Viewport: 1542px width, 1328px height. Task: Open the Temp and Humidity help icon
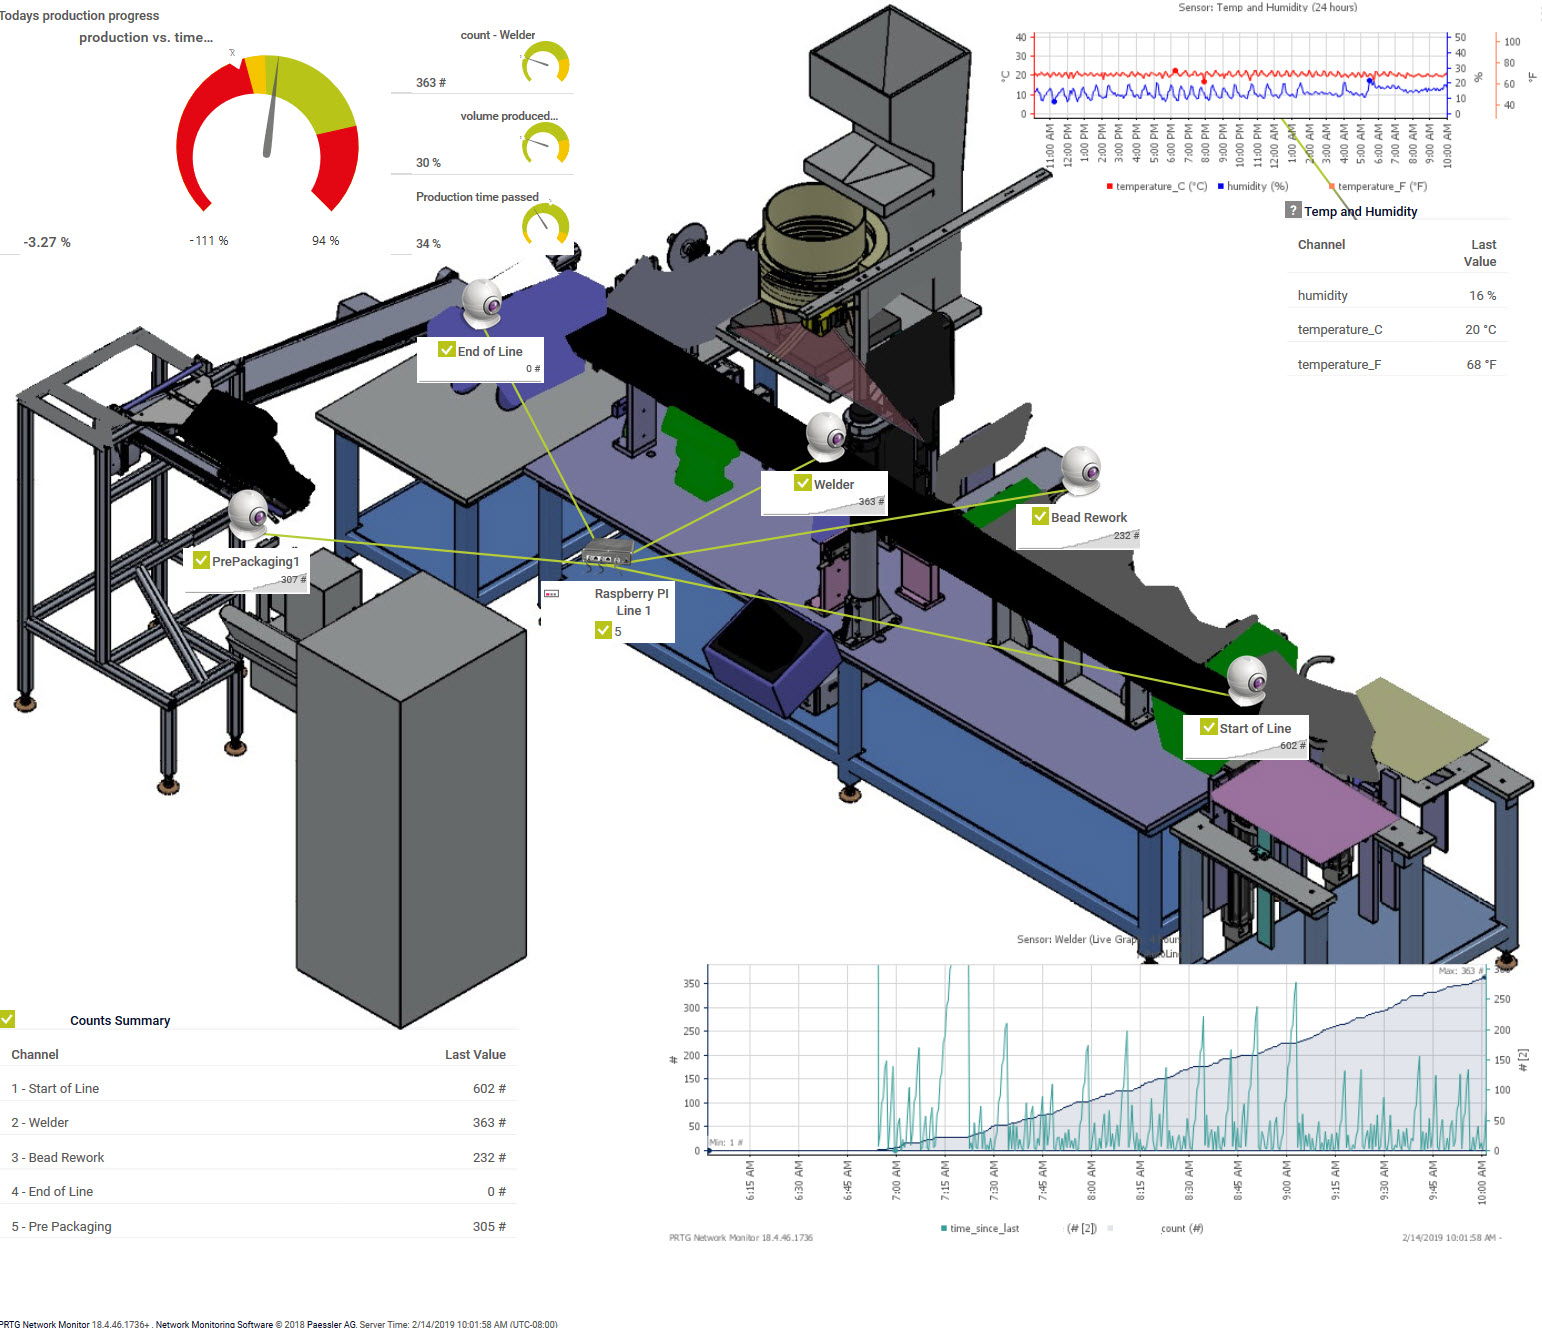1293,210
